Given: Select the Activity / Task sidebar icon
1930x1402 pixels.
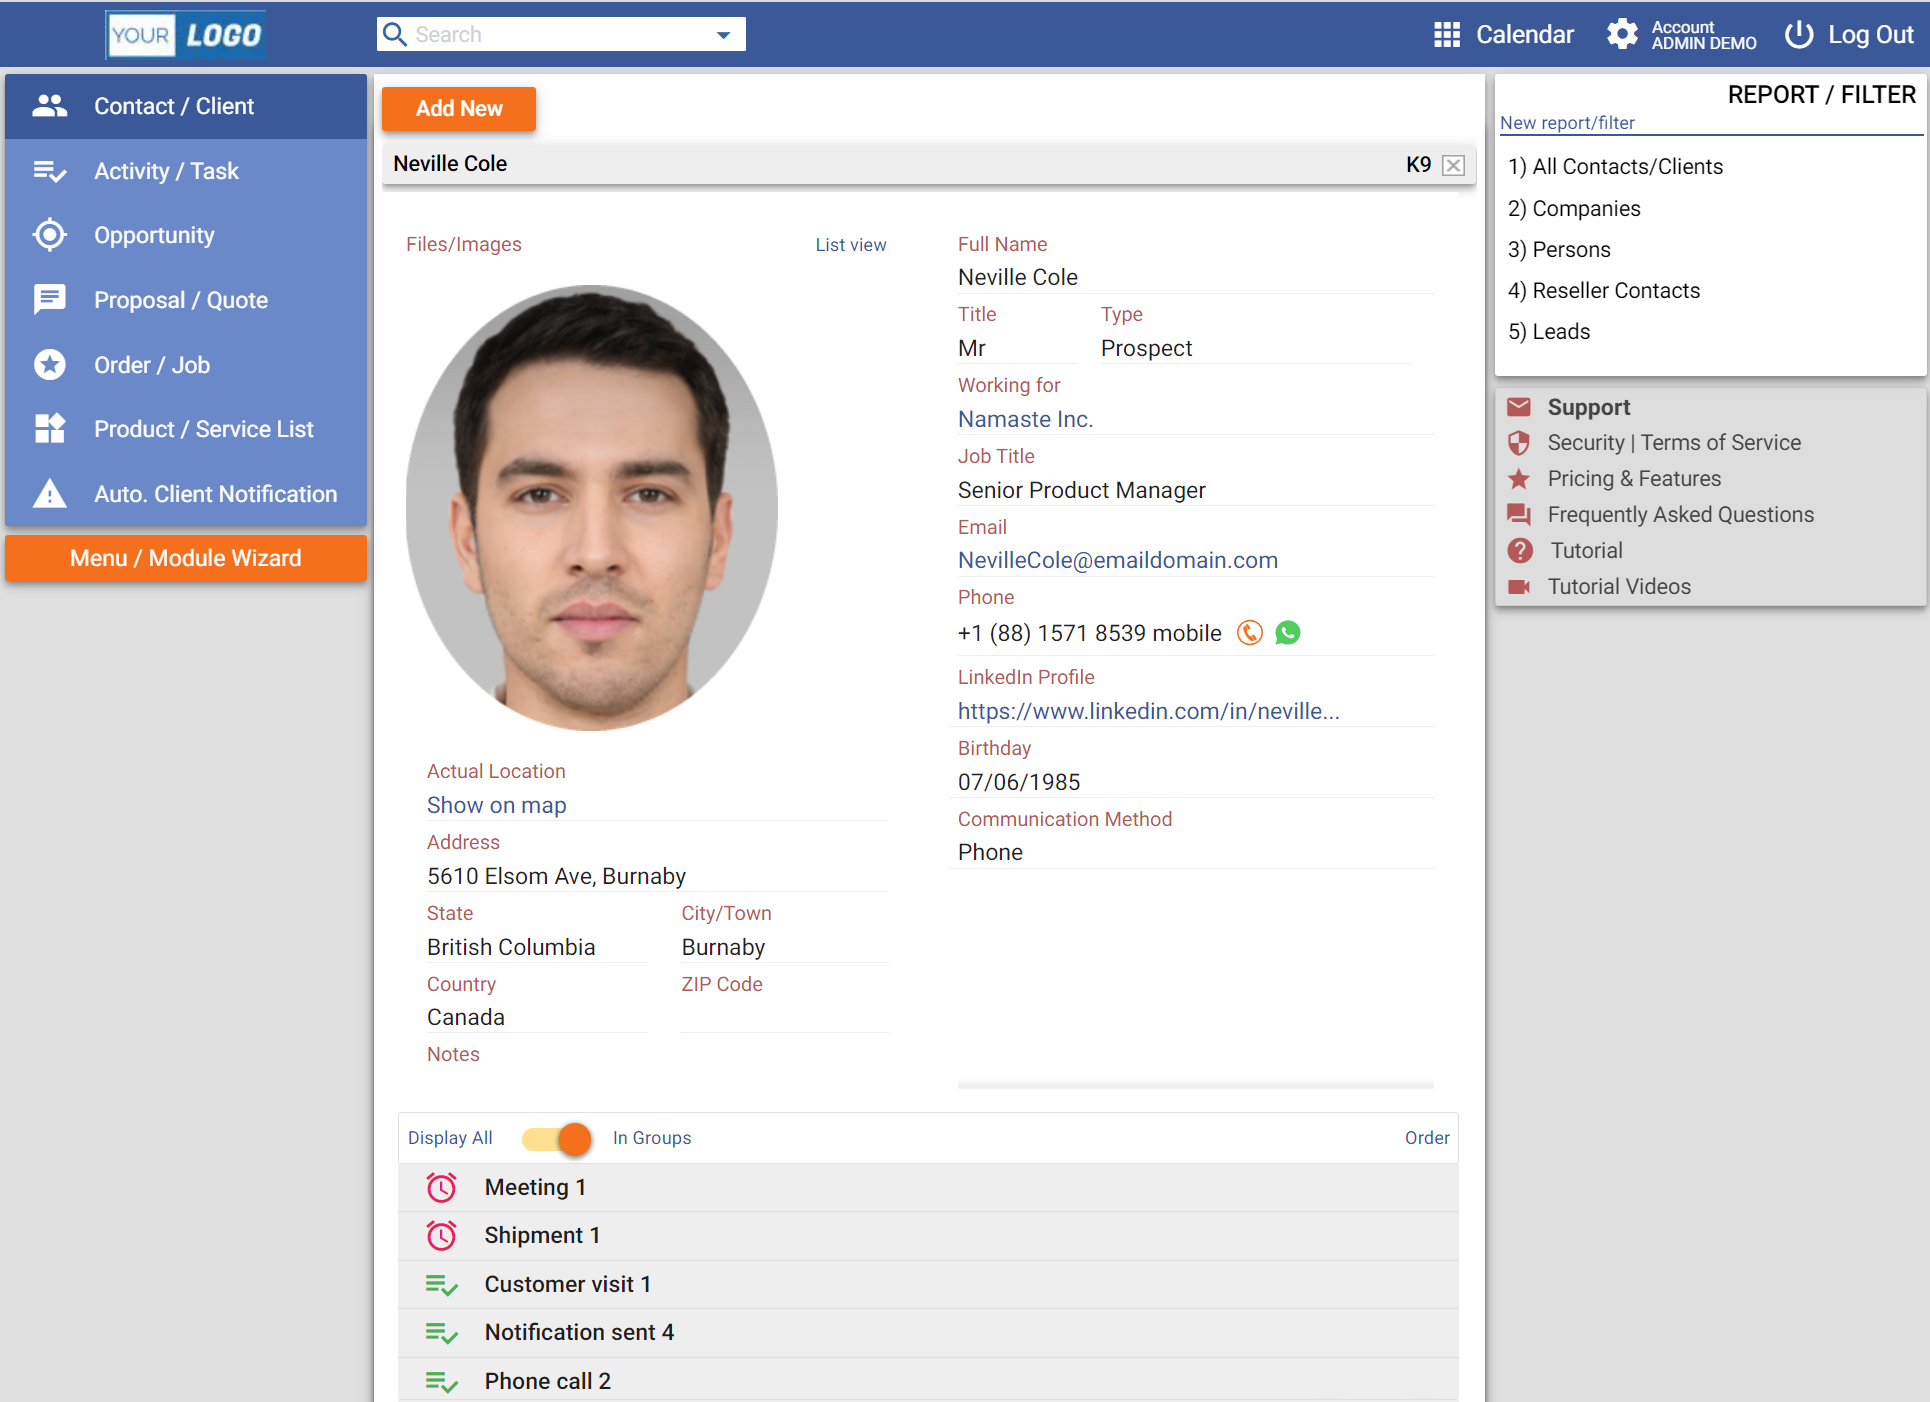Looking at the screenshot, I should pos(49,170).
